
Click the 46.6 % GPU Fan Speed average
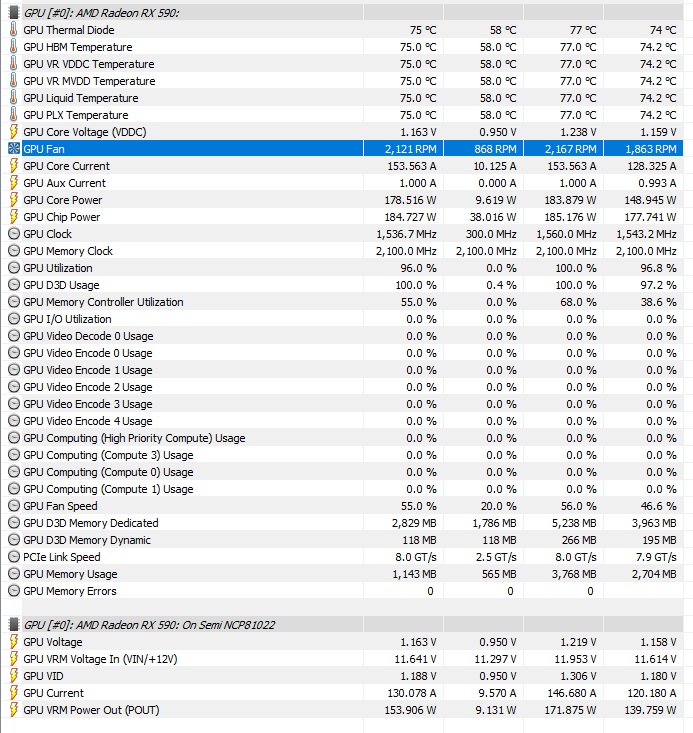[658, 506]
